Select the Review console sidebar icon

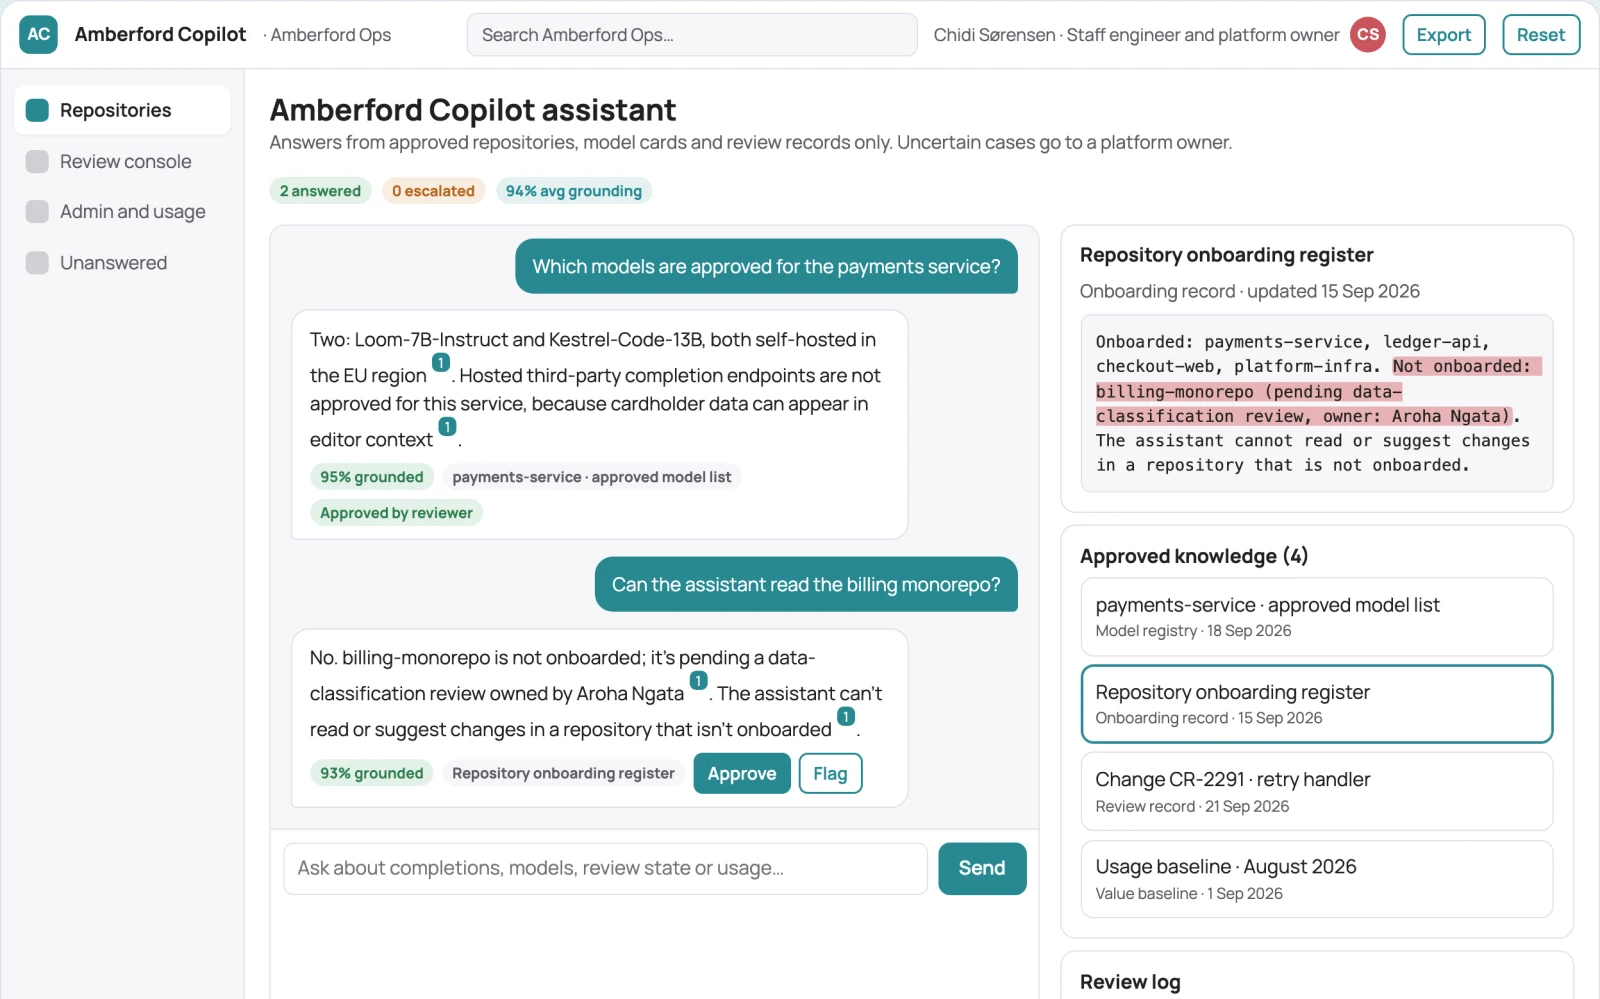pyautogui.click(x=37, y=161)
